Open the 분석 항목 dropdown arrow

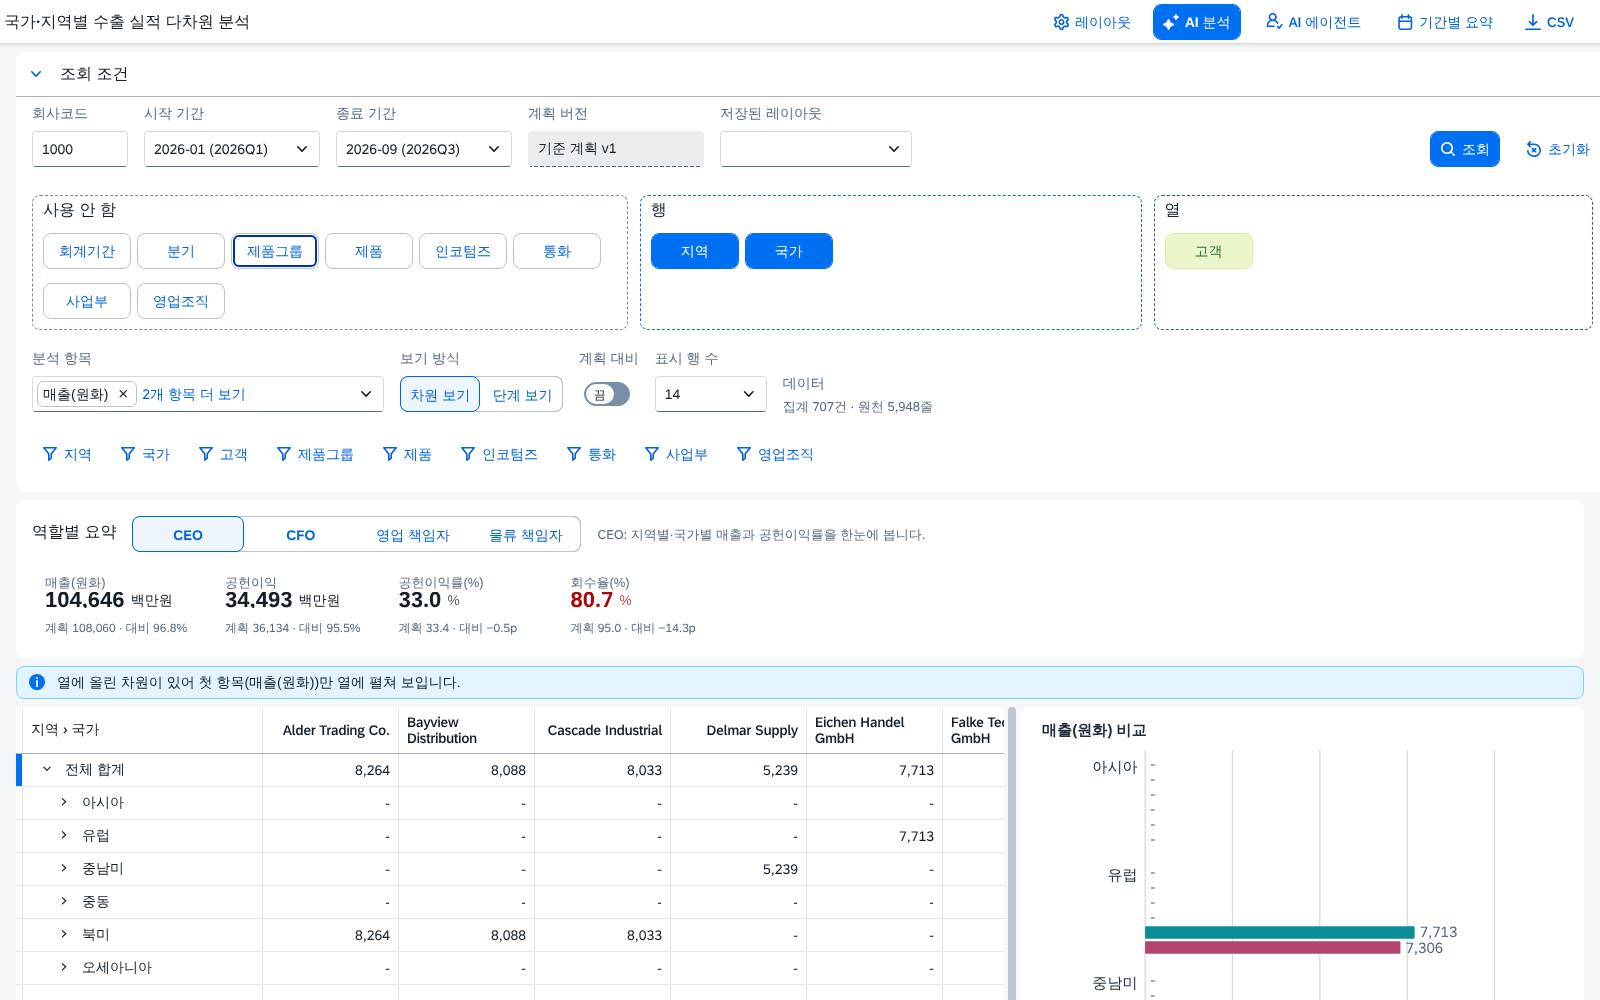[x=366, y=394]
